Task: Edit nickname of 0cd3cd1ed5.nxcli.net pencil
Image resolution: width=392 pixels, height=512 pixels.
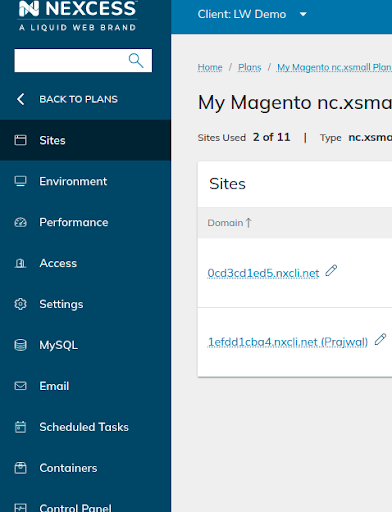Action: [x=331, y=270]
